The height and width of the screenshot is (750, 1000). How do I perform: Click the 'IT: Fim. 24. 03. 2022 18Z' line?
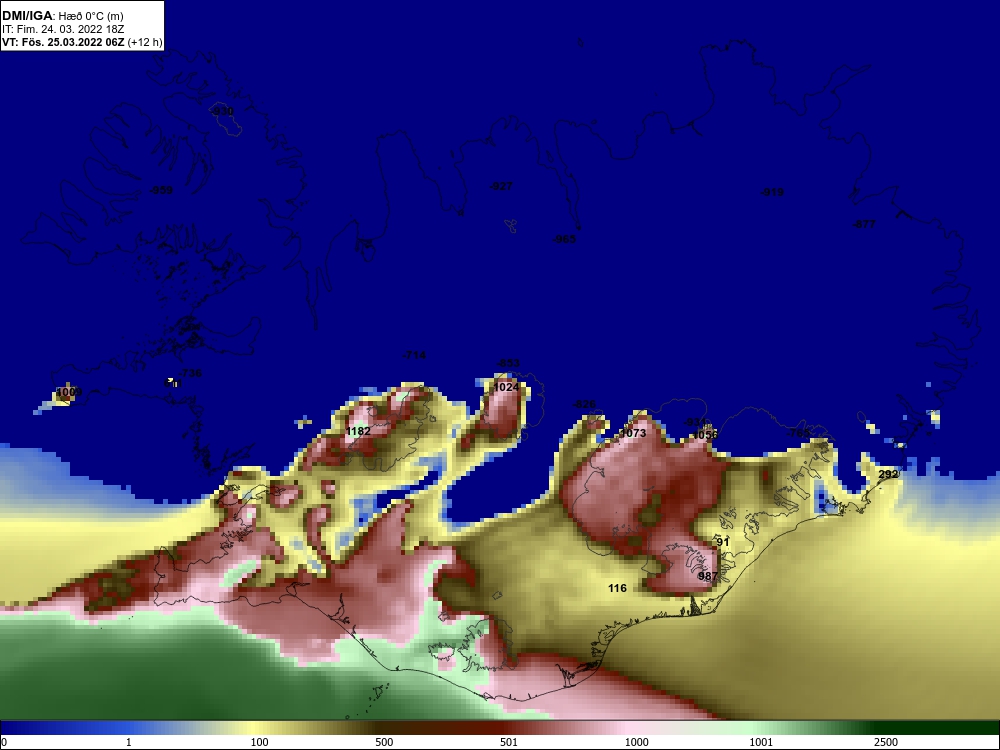[63, 29]
